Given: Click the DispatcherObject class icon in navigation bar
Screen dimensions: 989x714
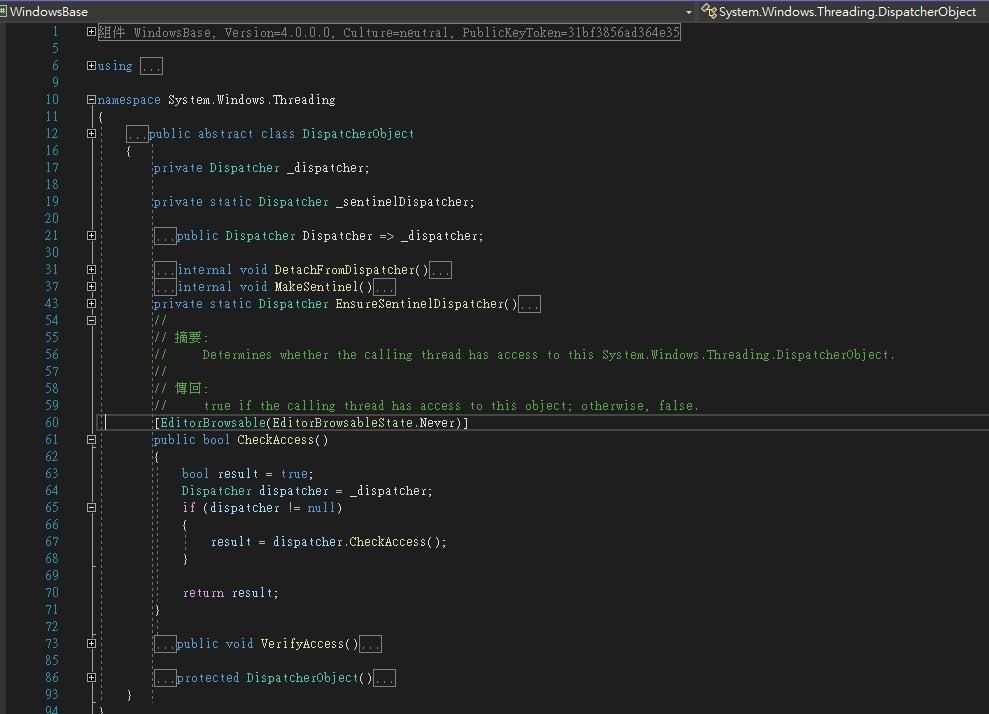Looking at the screenshot, I should point(709,12).
